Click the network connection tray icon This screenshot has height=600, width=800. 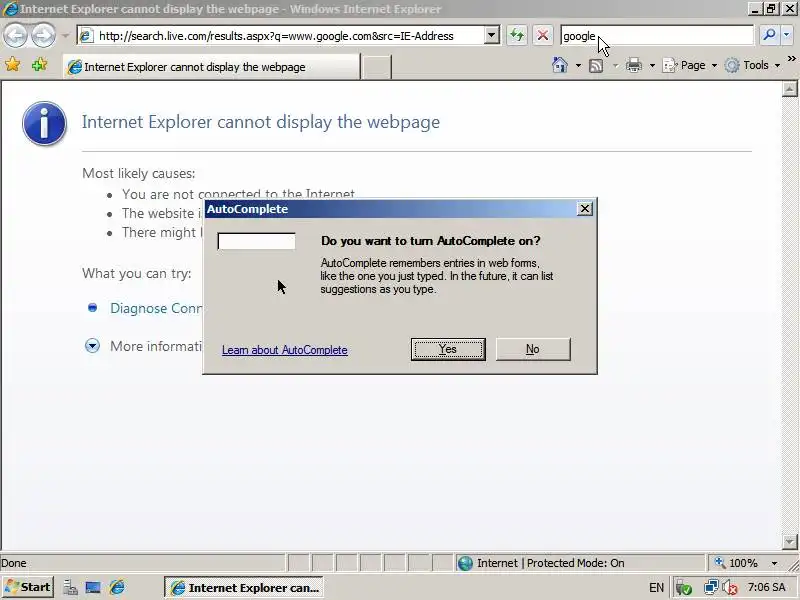click(x=711, y=587)
